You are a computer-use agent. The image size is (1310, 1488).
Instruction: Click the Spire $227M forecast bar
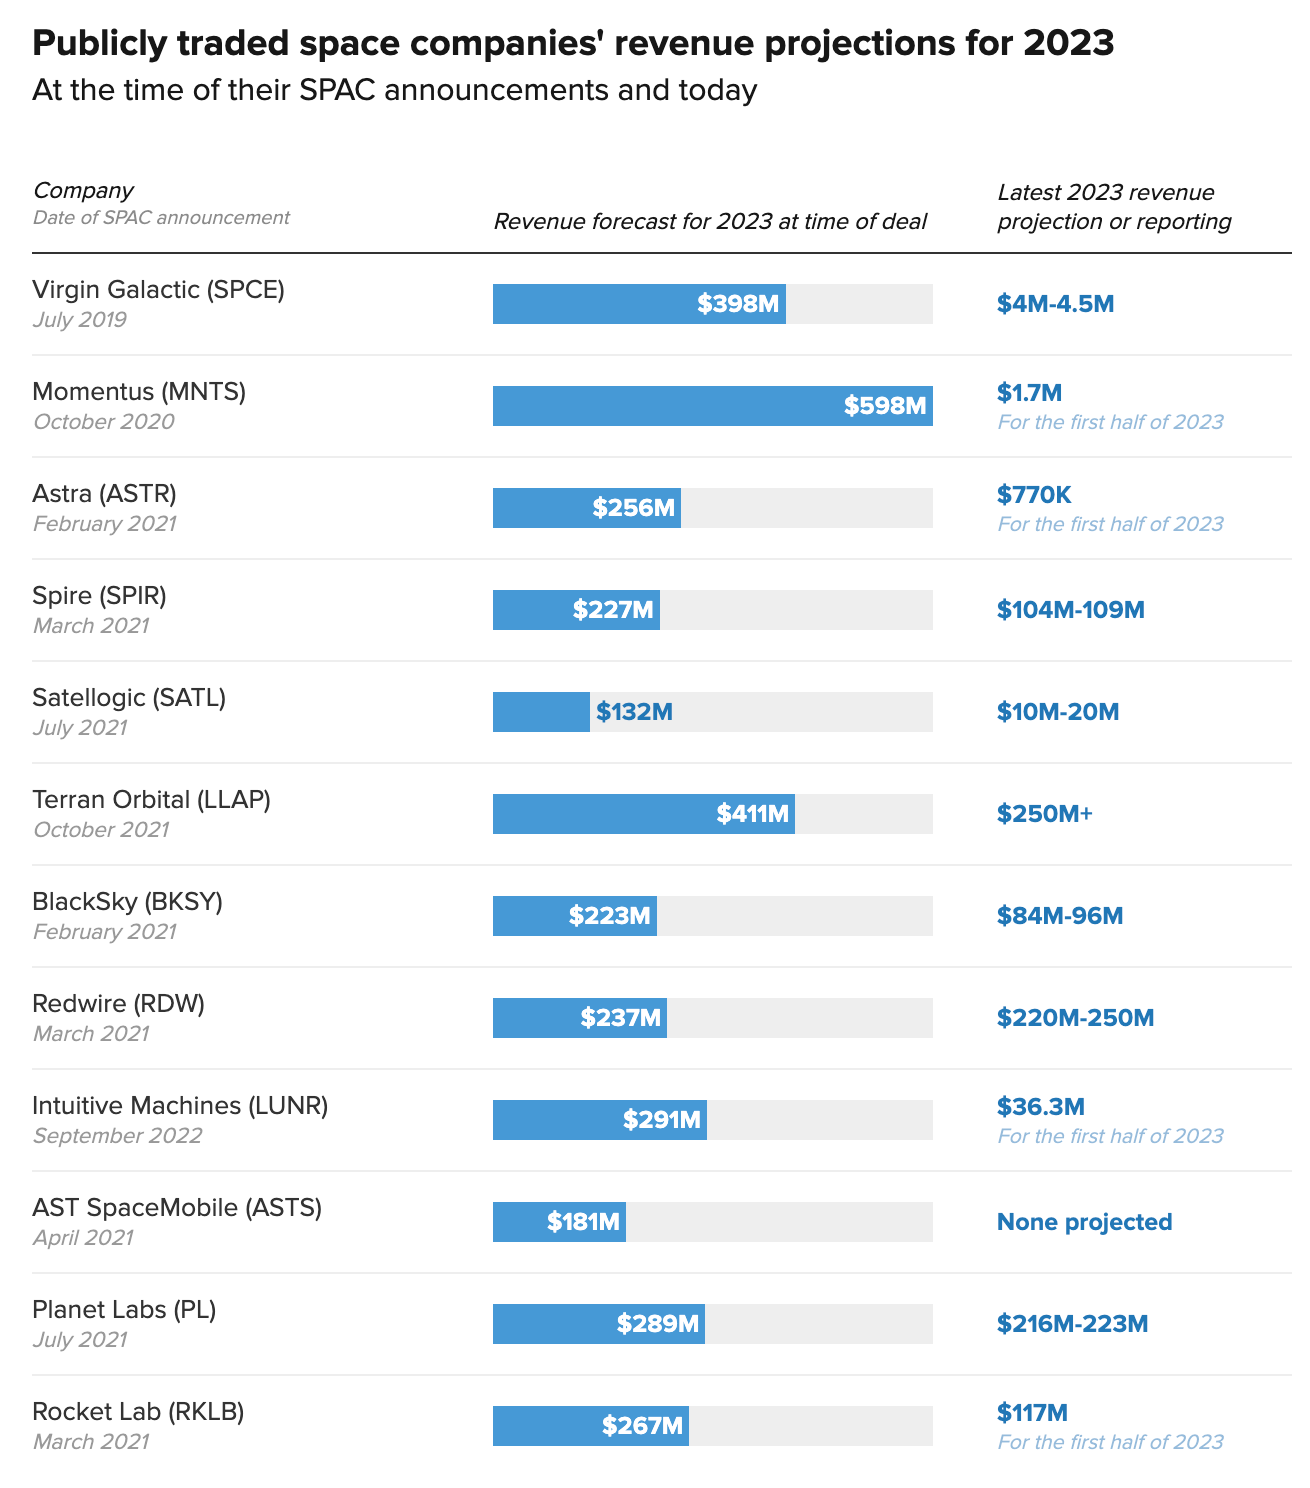click(x=576, y=610)
